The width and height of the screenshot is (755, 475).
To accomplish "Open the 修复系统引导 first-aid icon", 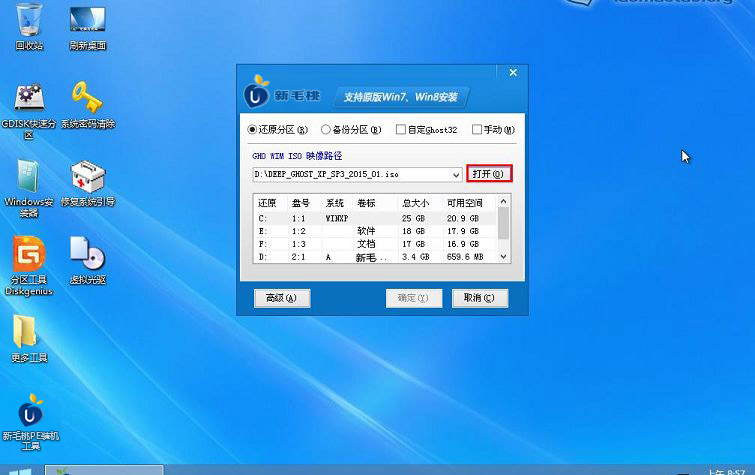I will click(88, 183).
